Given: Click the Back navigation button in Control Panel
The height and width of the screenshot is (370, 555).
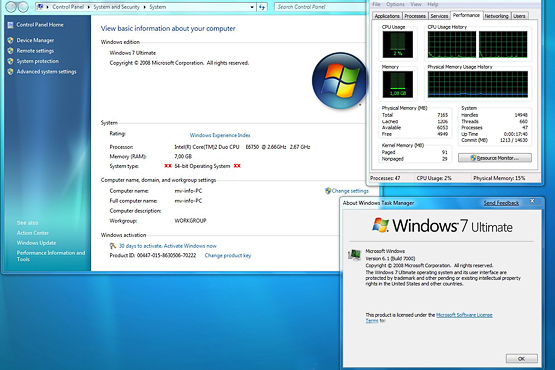Looking at the screenshot, I should tap(11, 6).
